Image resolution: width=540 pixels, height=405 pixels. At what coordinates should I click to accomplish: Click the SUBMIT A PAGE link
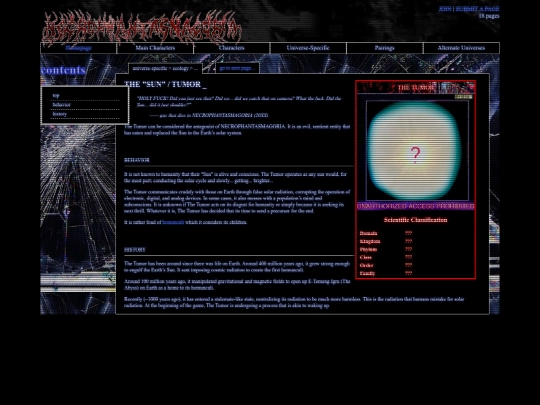click(x=477, y=9)
